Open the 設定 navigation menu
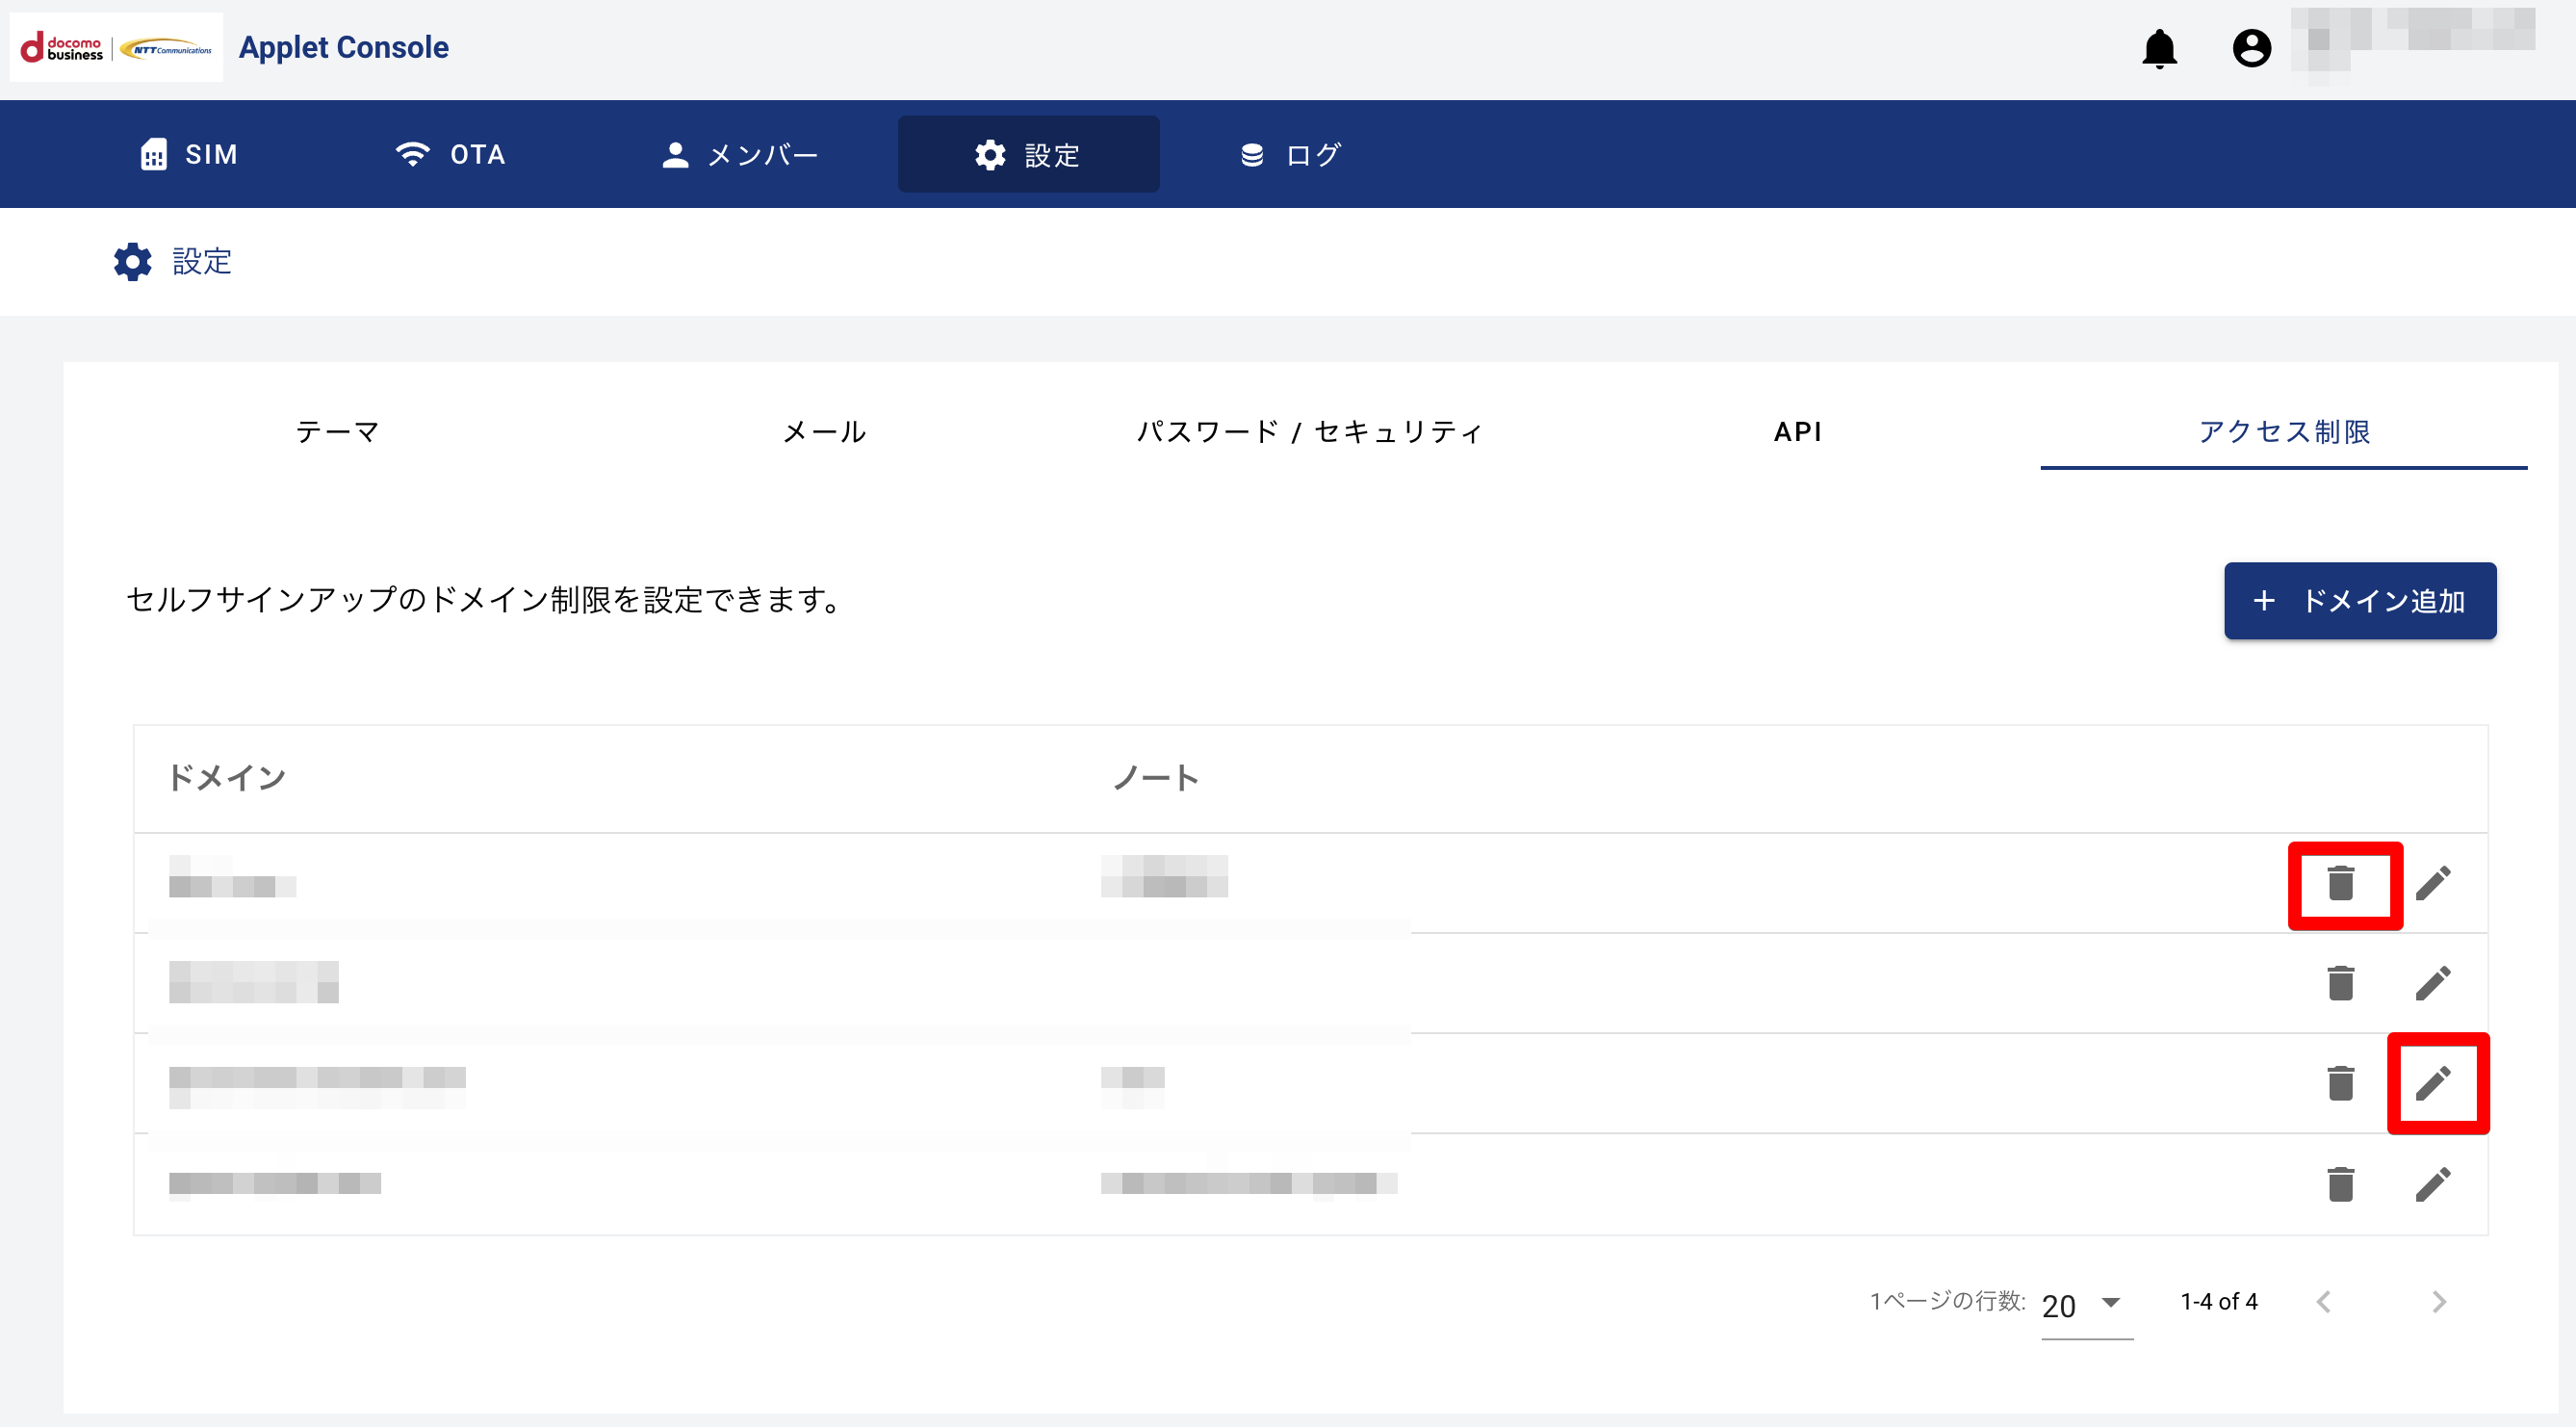2576x1427 pixels. click(x=1028, y=154)
